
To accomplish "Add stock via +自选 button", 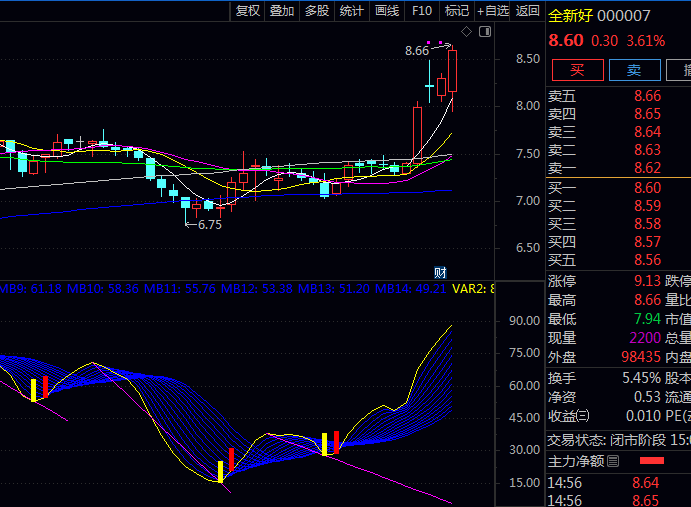I will coord(493,11).
